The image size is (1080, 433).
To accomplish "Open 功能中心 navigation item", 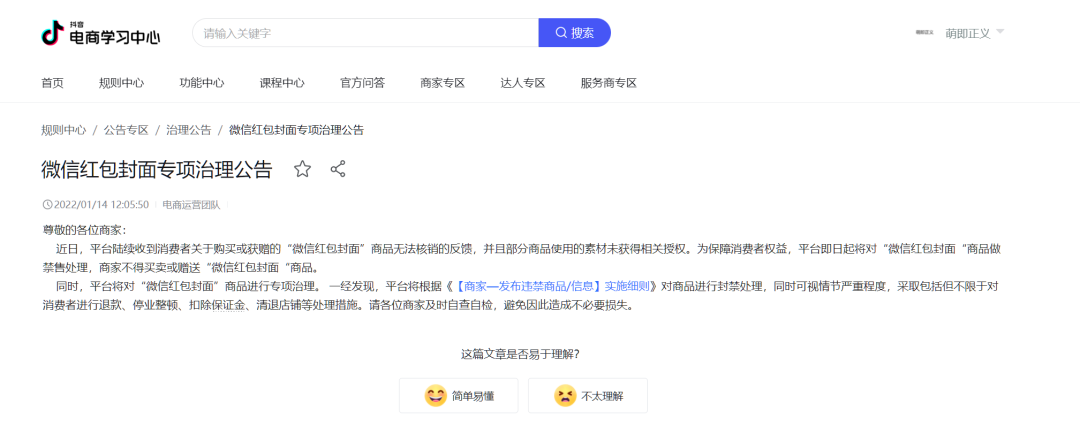I will pos(202,83).
